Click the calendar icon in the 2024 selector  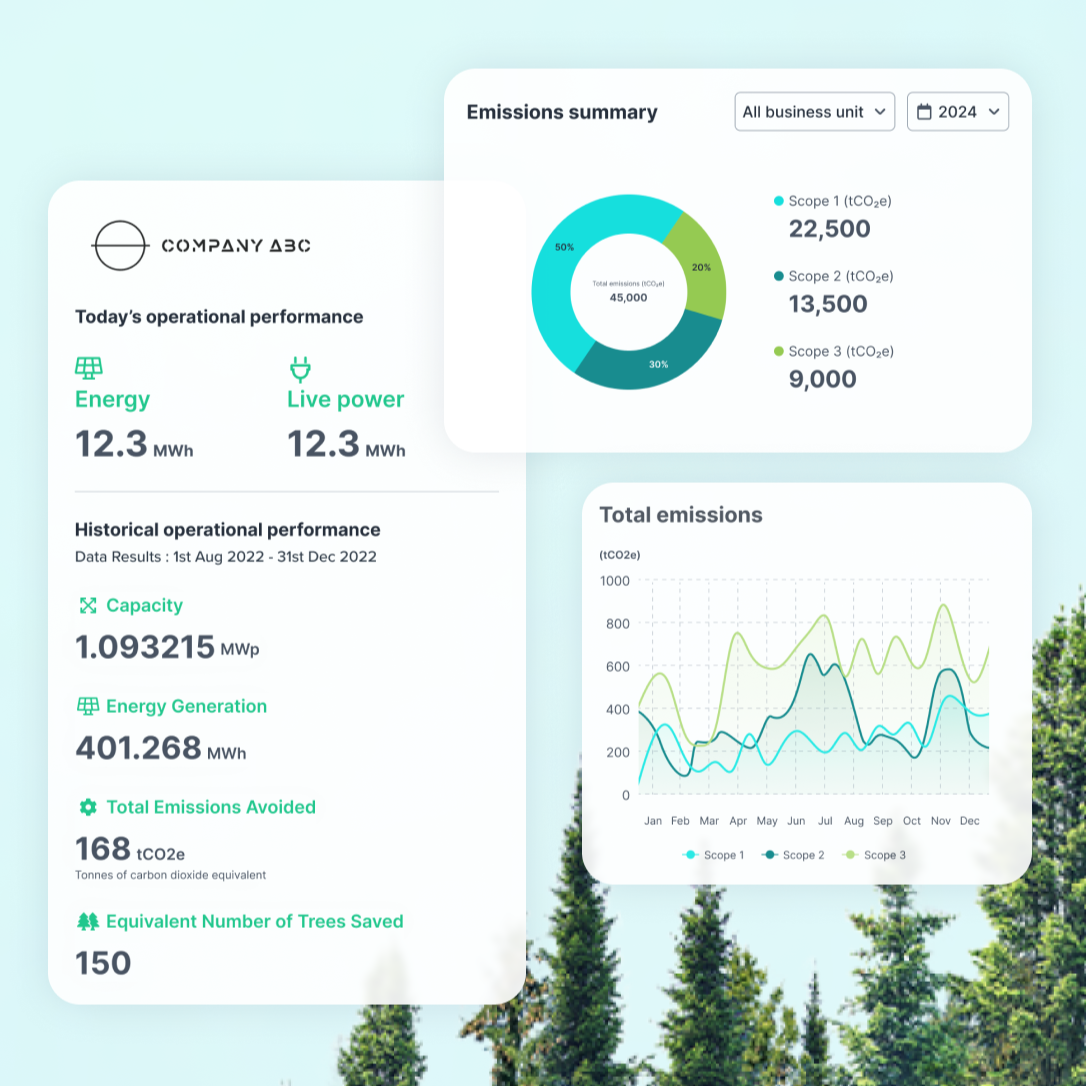tap(924, 112)
